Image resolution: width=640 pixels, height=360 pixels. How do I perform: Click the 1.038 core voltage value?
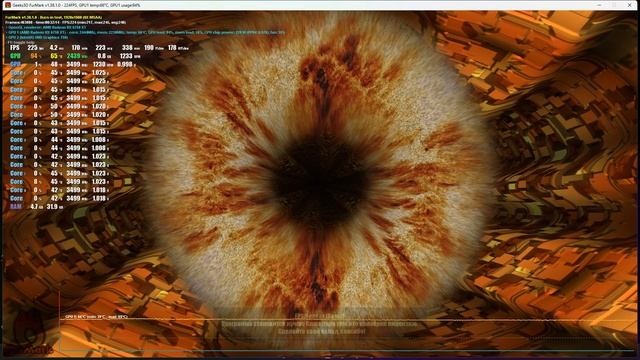tap(99, 198)
